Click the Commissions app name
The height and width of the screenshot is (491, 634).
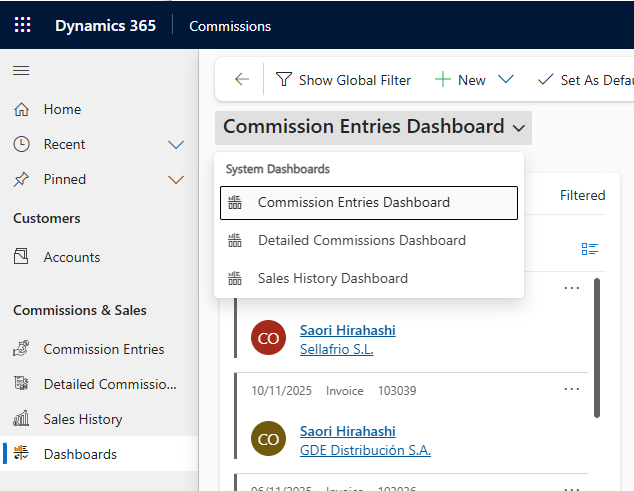[x=230, y=26]
